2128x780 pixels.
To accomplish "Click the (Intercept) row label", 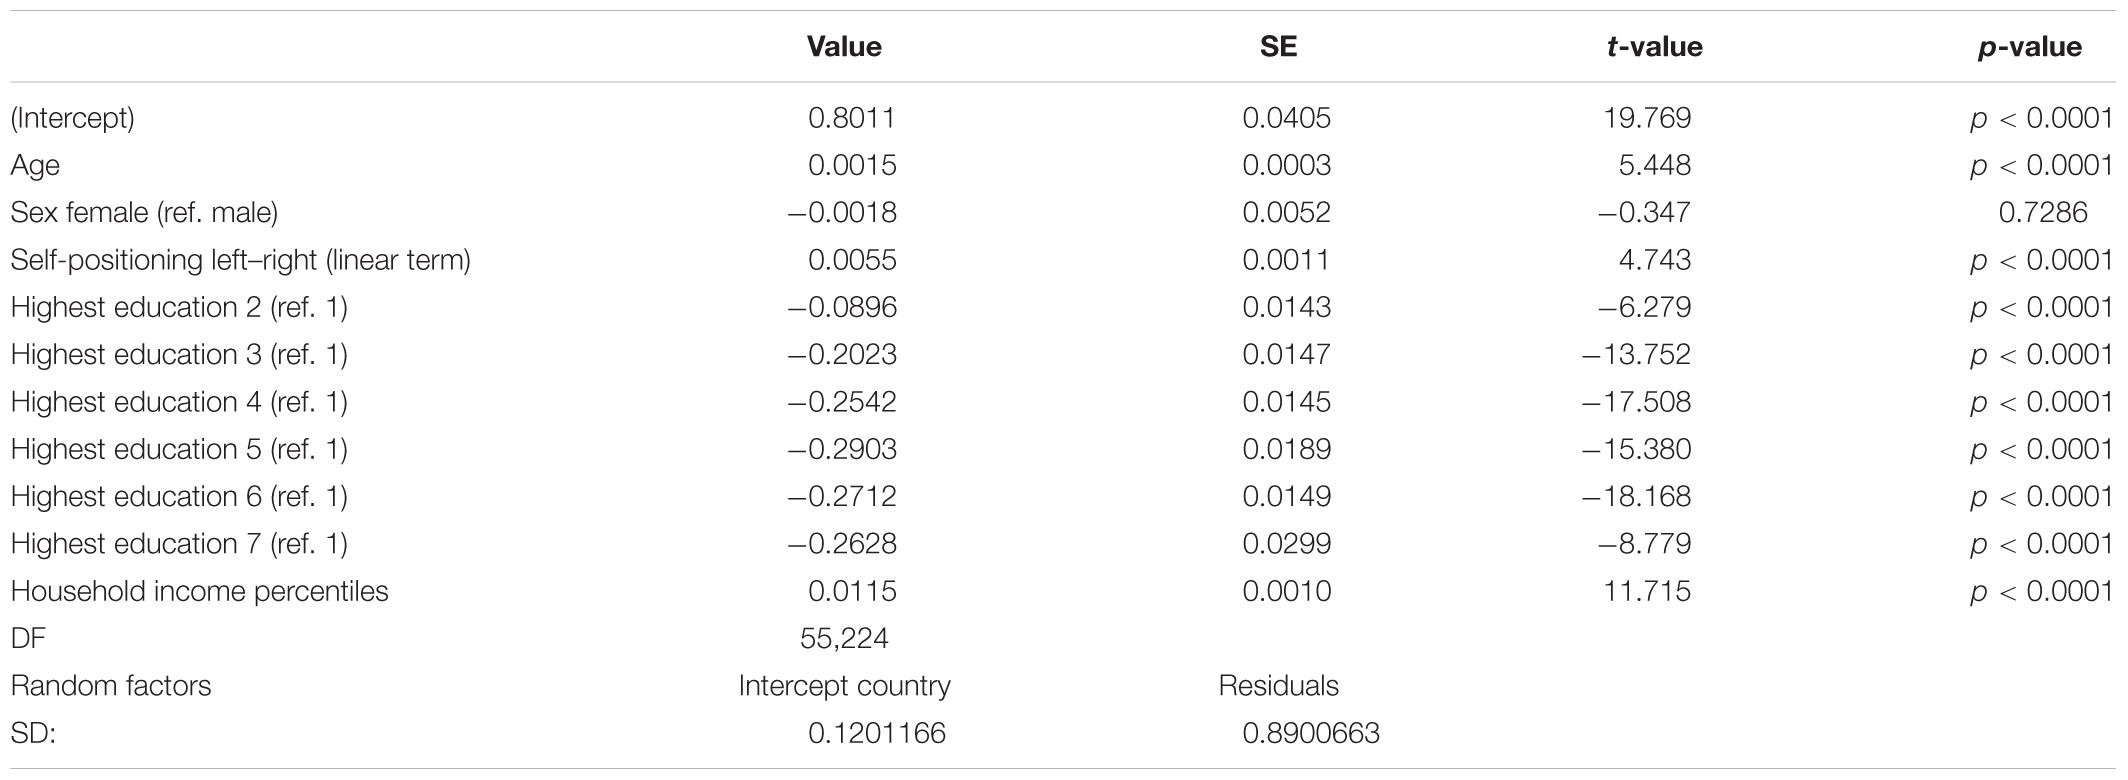I will (x=73, y=118).
